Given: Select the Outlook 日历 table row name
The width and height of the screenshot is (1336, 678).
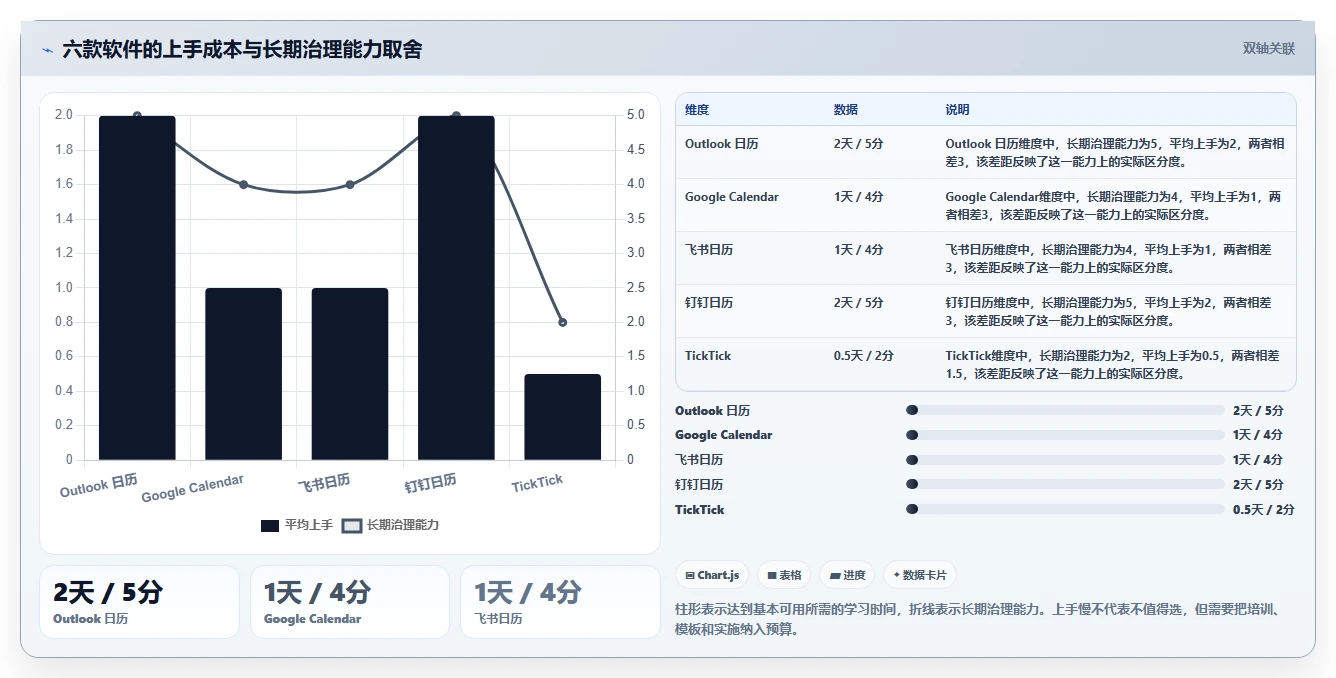Looking at the screenshot, I should point(722,144).
